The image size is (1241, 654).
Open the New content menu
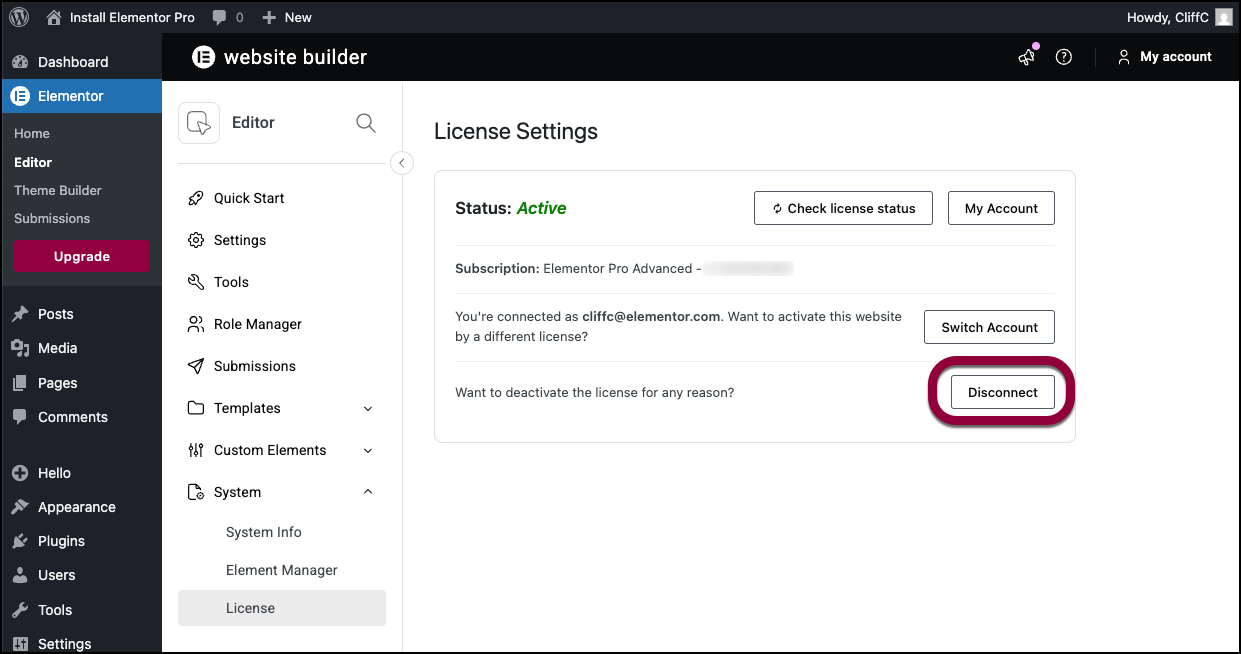287,17
